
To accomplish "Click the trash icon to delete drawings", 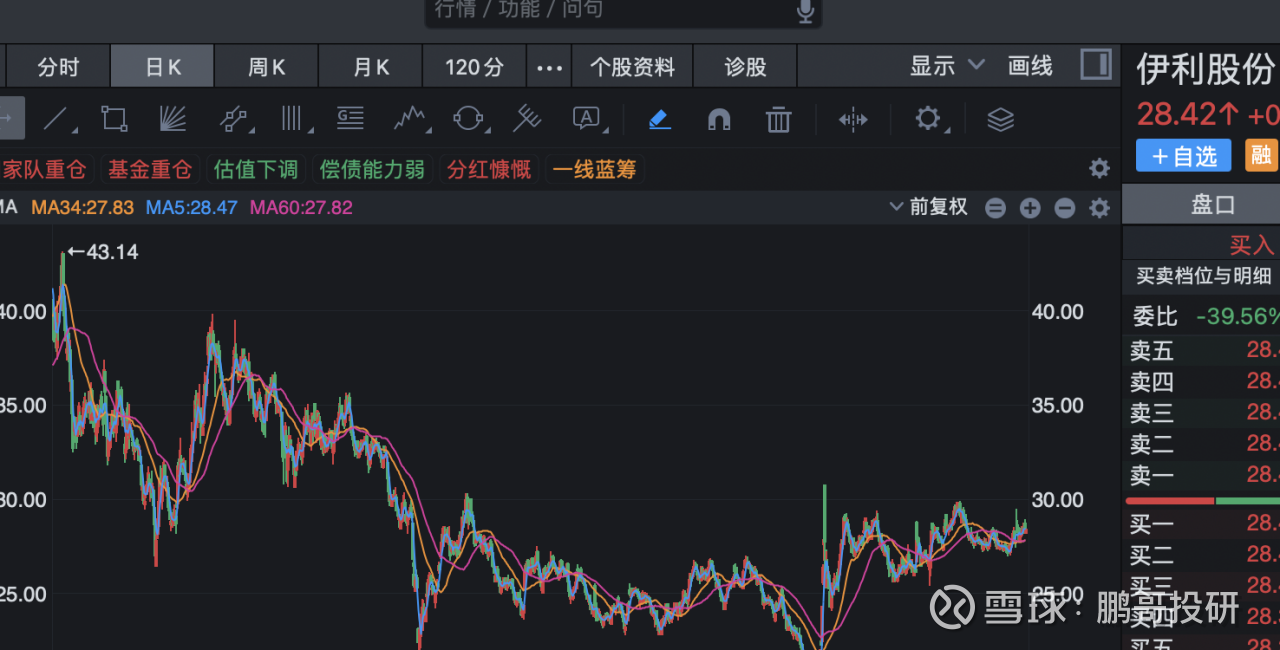I will 778,120.
